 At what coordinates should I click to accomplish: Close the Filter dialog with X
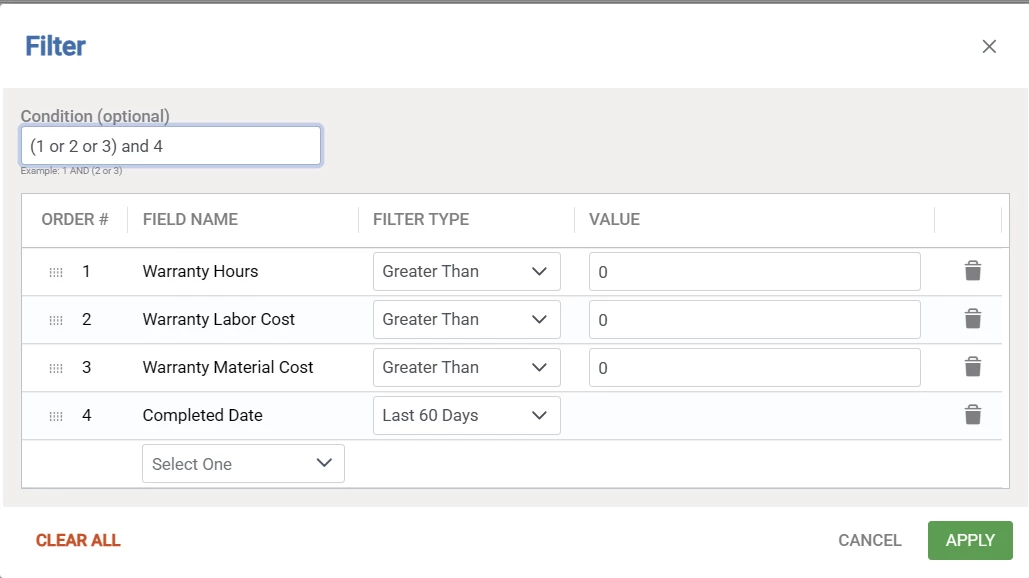(989, 46)
